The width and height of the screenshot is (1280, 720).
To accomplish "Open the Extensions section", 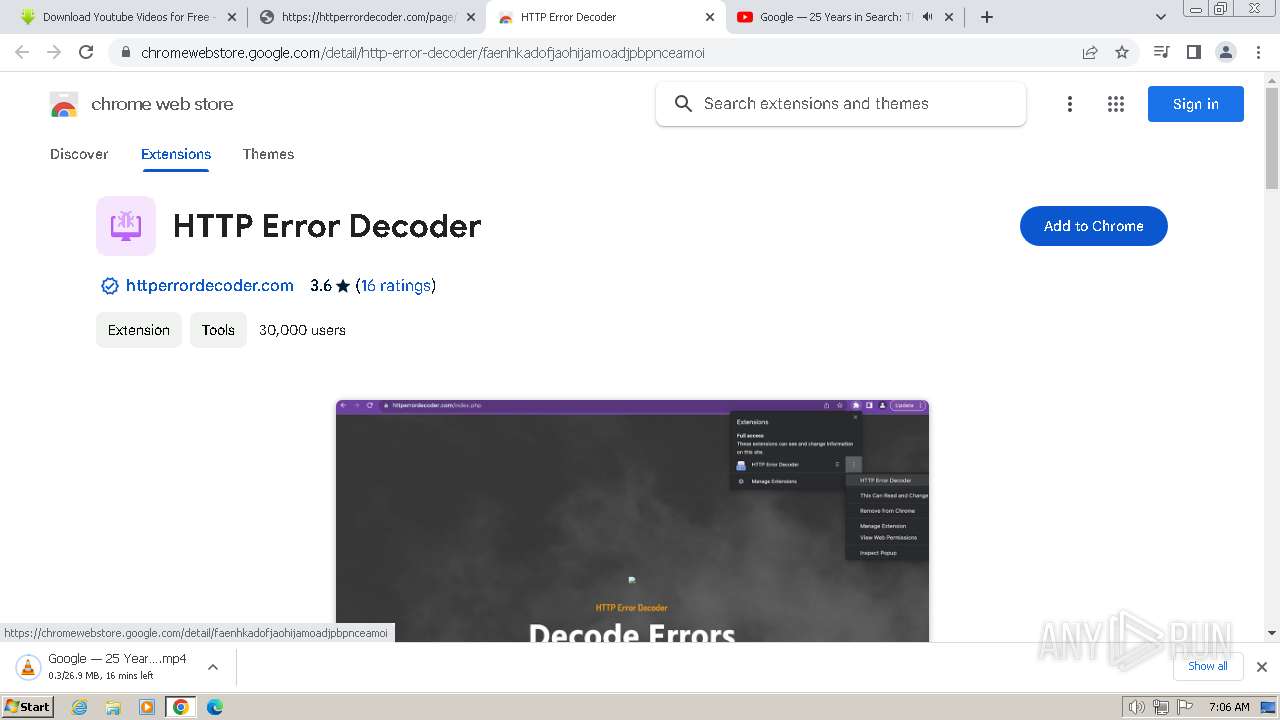I will tap(176, 154).
